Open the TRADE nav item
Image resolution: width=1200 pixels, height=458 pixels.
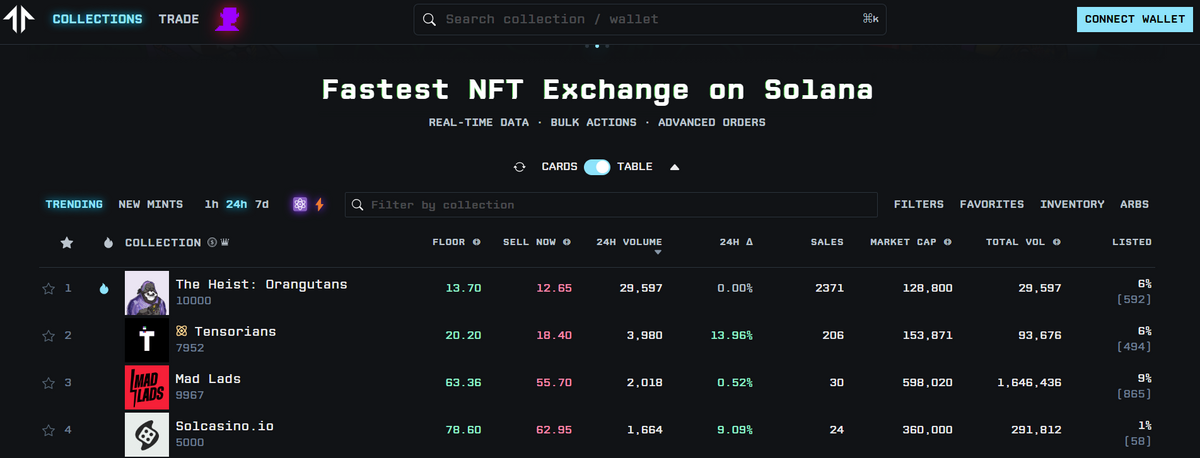click(179, 19)
